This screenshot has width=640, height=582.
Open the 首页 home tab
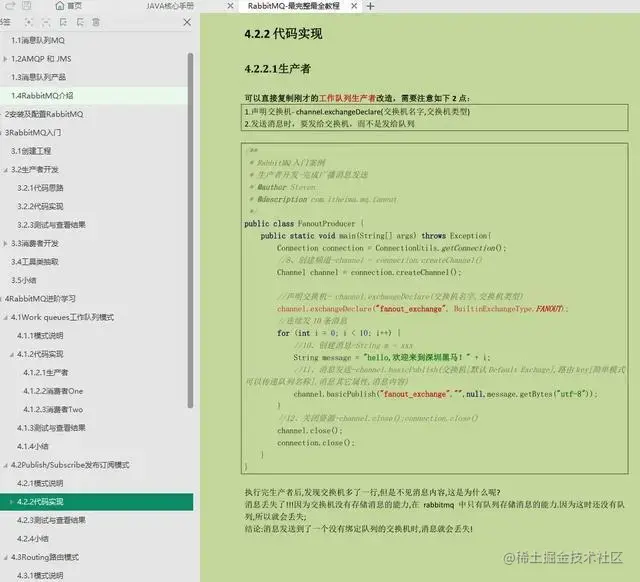click(69, 6)
